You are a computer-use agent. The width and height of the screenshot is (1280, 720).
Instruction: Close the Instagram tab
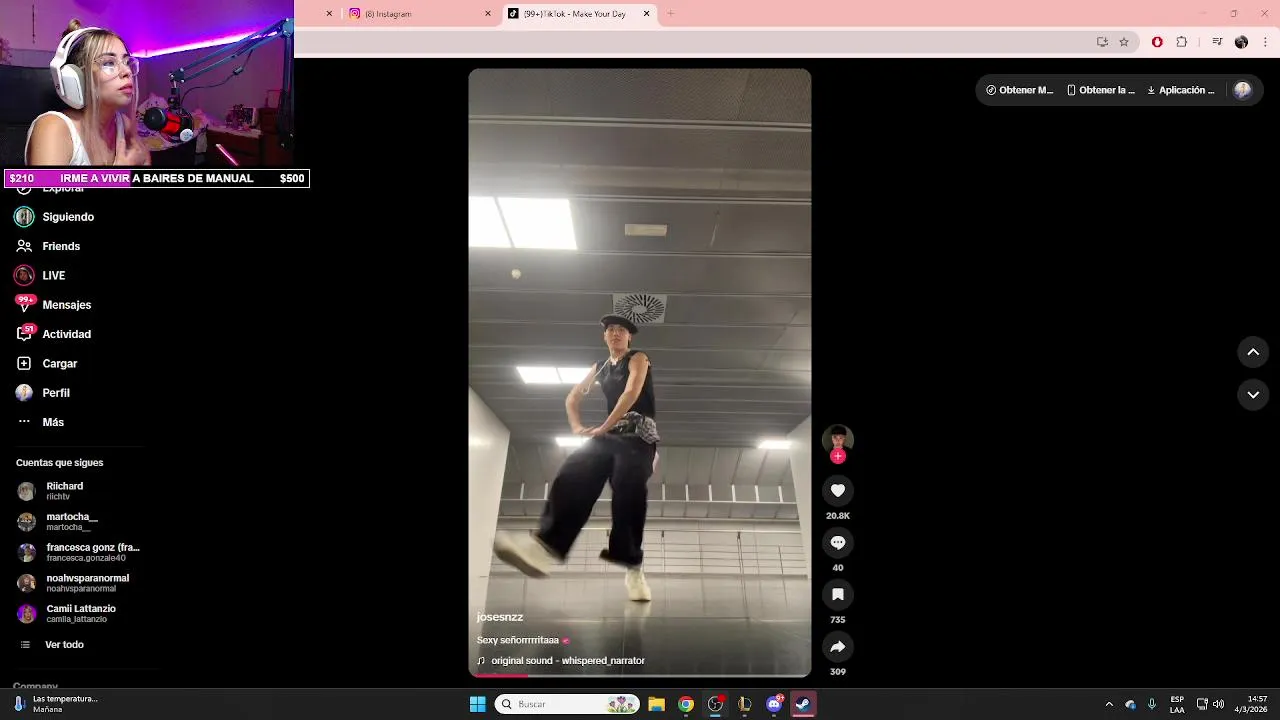[x=488, y=14]
